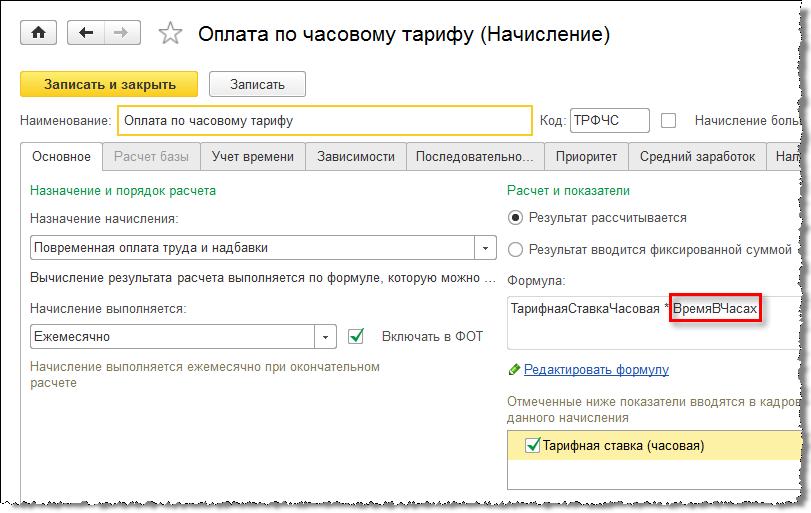
Task: Click the Записать button
Action: point(258,85)
